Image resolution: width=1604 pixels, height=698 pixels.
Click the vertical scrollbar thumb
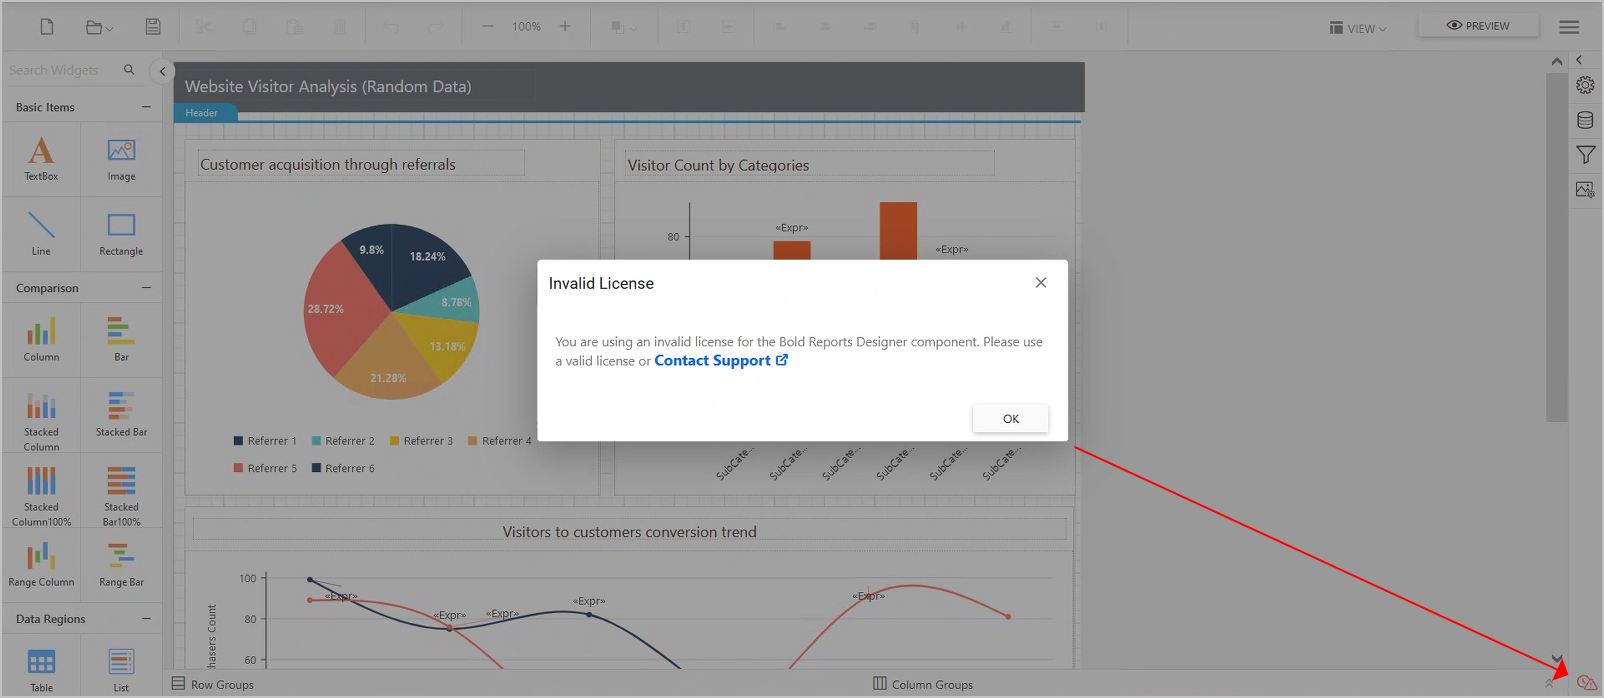tap(1556, 246)
